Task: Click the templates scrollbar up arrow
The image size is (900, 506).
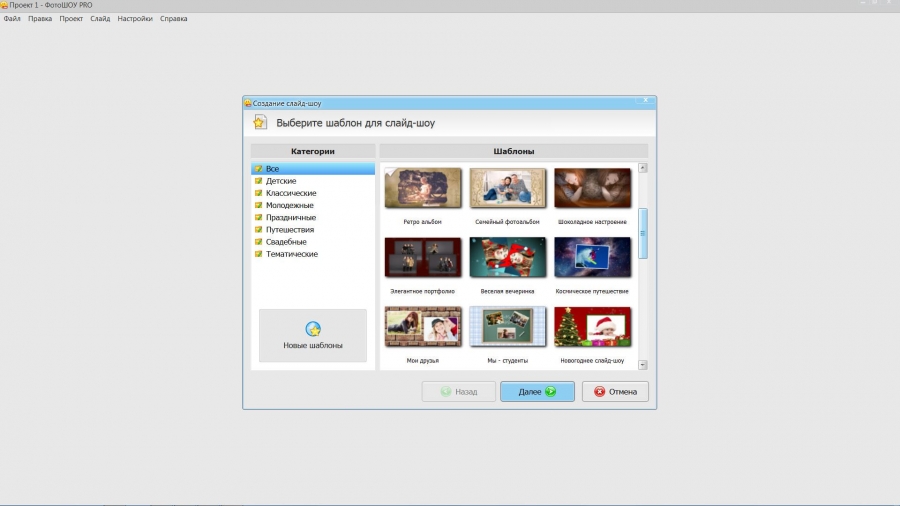Action: [643, 168]
